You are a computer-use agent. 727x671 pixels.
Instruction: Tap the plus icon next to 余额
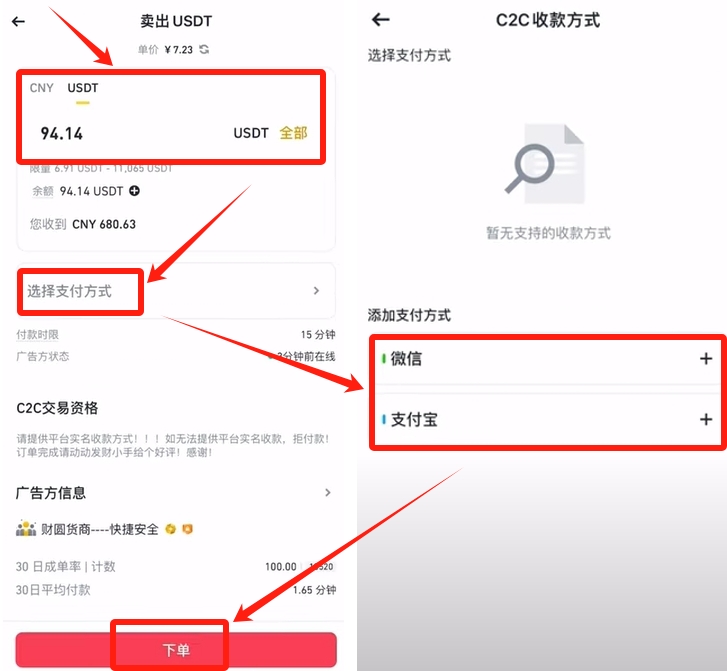[134, 191]
